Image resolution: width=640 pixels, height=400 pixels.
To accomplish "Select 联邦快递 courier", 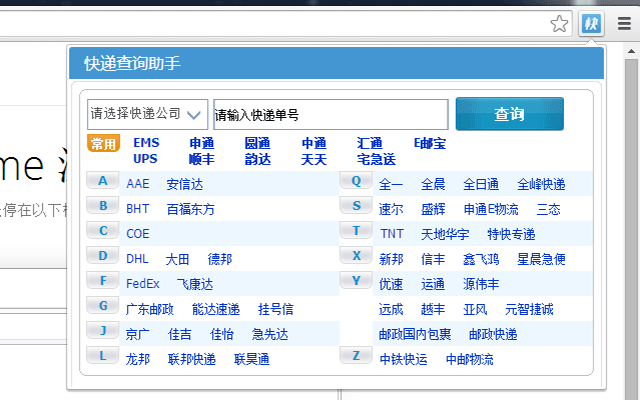I will click(x=191, y=359).
